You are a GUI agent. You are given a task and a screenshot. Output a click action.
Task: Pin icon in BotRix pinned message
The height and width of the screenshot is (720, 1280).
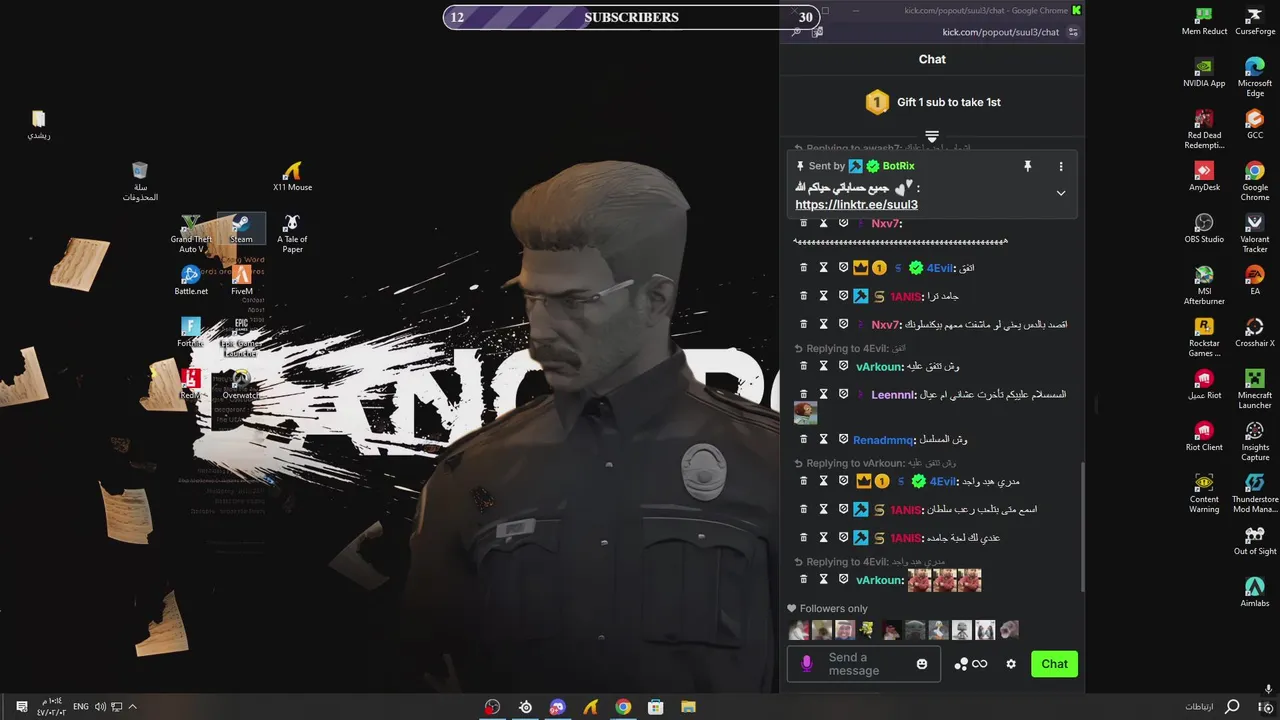click(1027, 166)
